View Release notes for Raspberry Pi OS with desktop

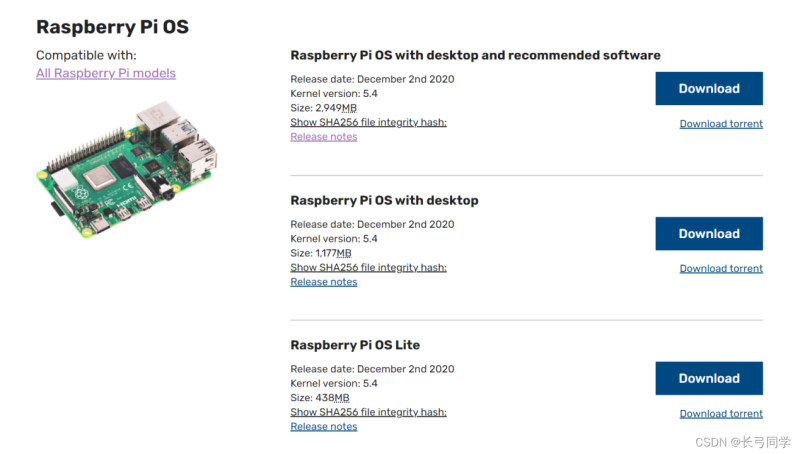[323, 282]
